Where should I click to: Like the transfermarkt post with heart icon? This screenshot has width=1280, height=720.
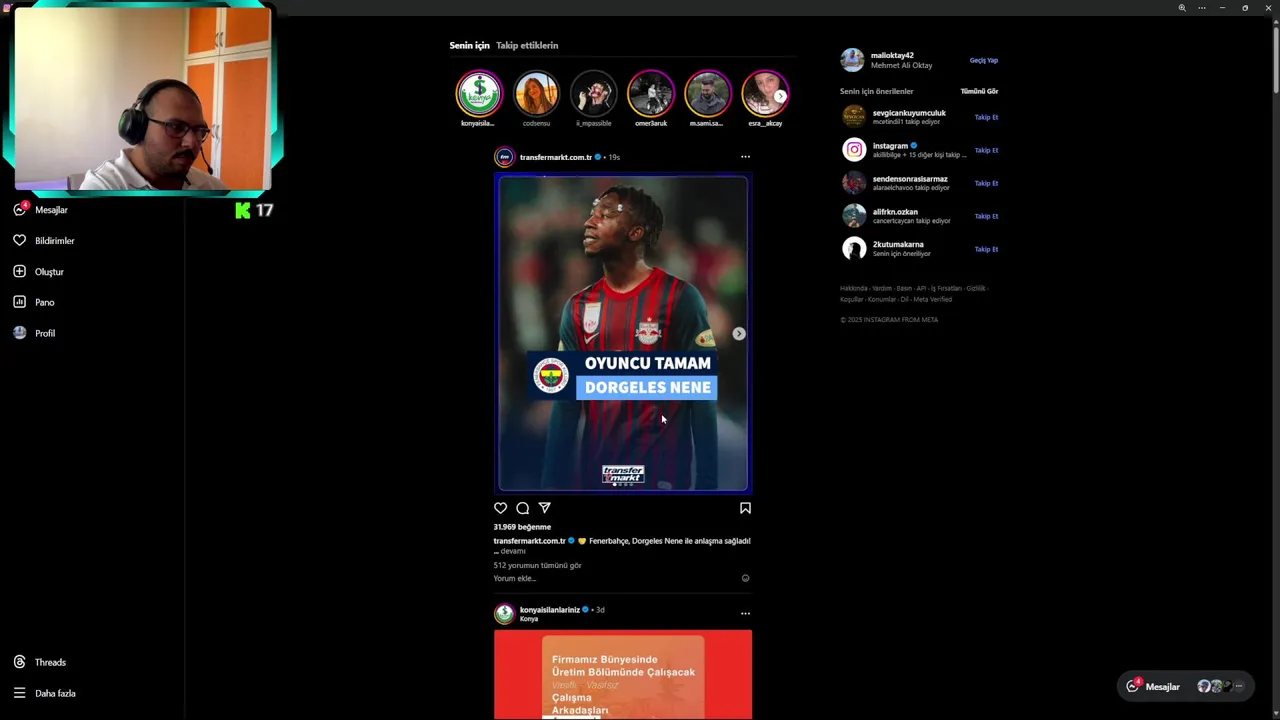click(501, 508)
